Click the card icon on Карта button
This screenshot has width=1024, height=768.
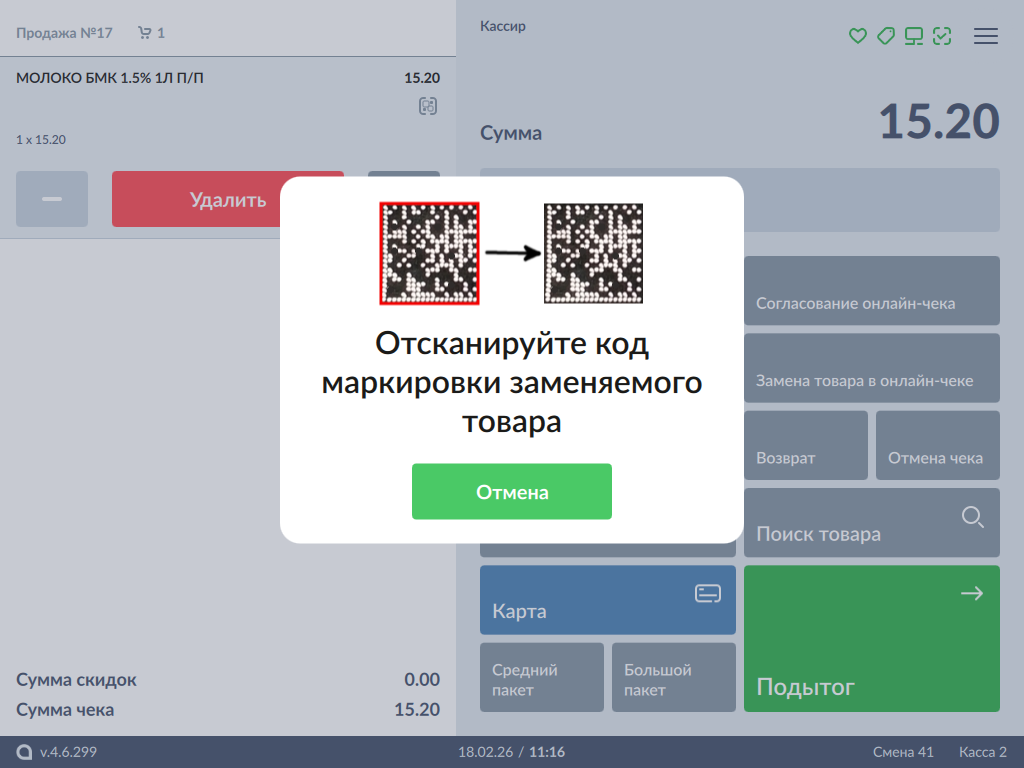click(x=708, y=594)
